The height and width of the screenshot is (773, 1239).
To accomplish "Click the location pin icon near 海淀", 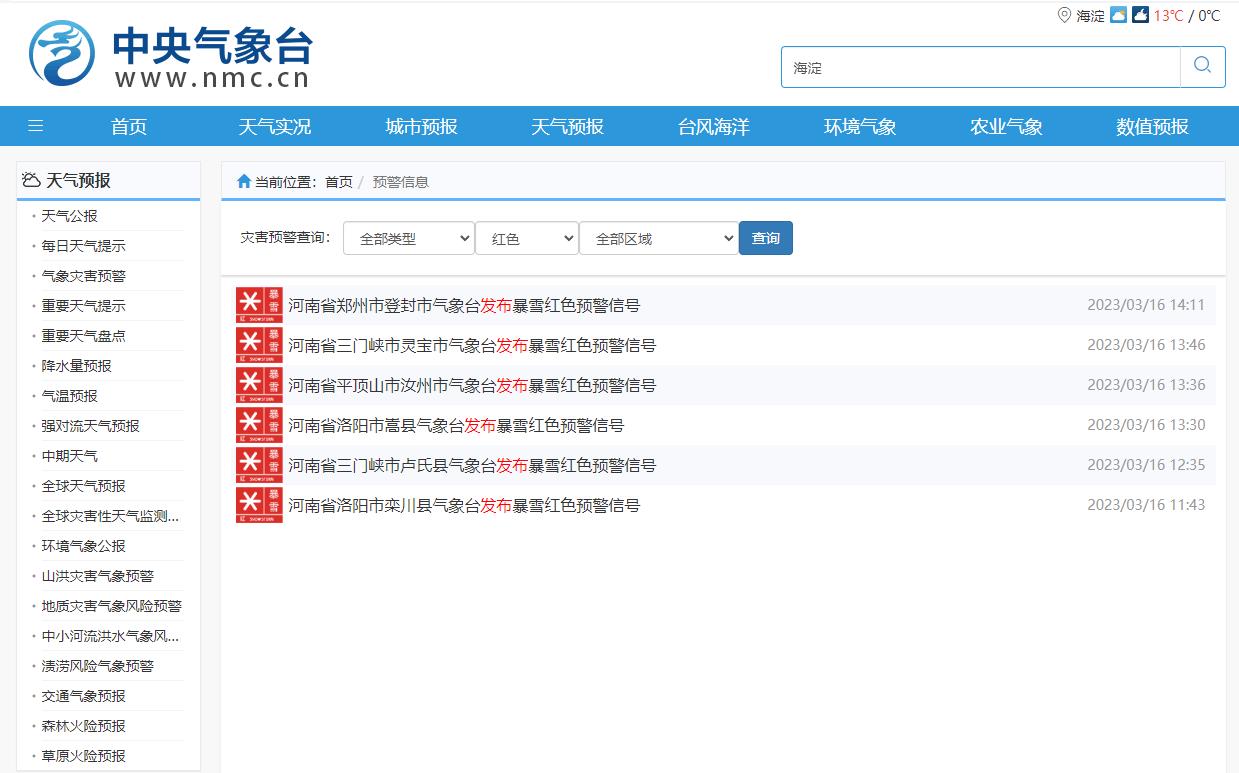I will coord(1064,15).
